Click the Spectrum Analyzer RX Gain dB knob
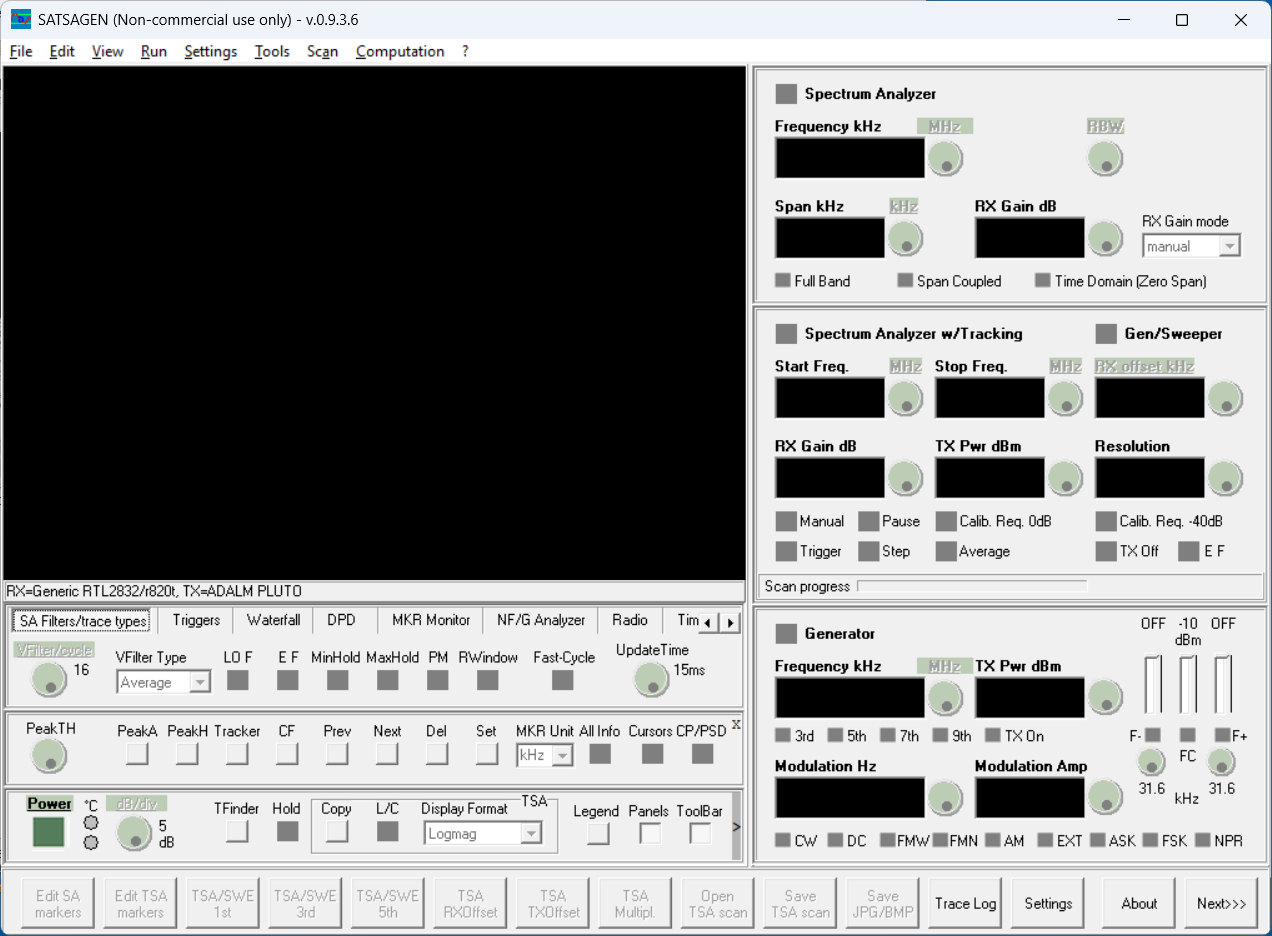 (1105, 238)
